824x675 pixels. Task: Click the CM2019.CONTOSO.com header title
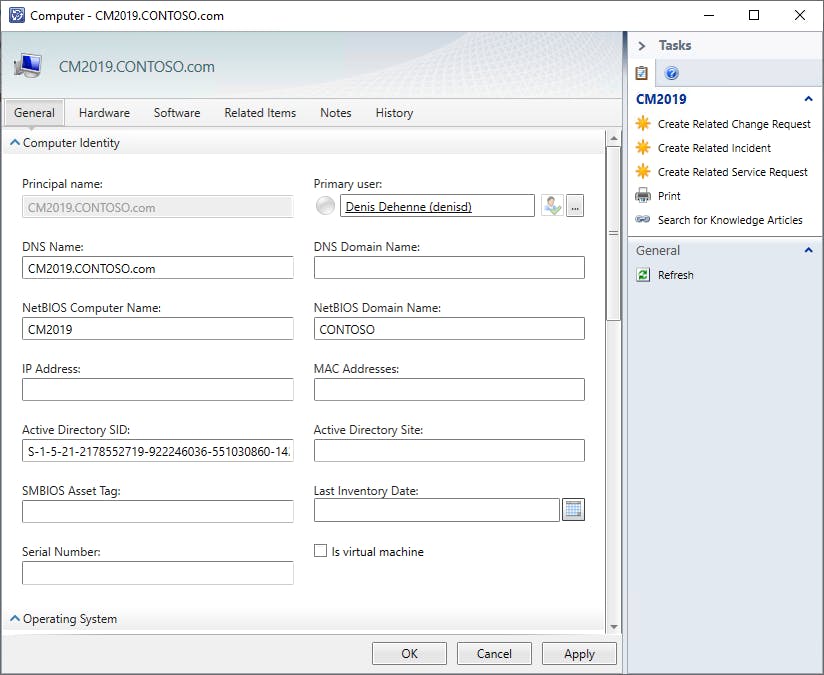pos(137,67)
